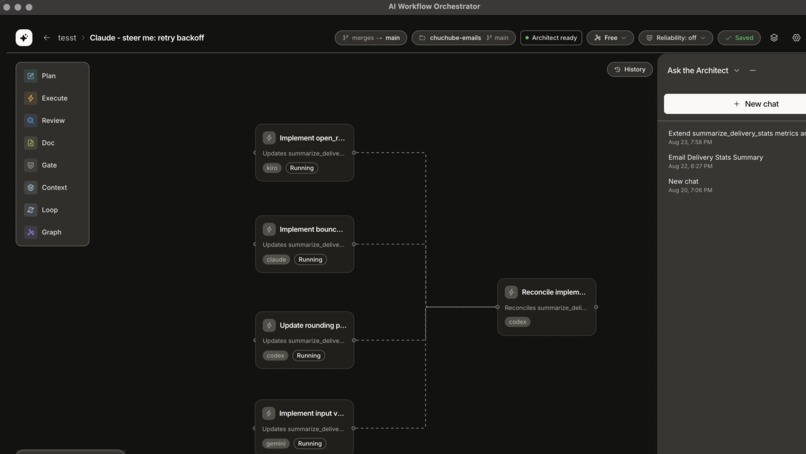The height and width of the screenshot is (454, 806).
Task: Click the gemini tag on Implement input node
Action: (x=276, y=444)
